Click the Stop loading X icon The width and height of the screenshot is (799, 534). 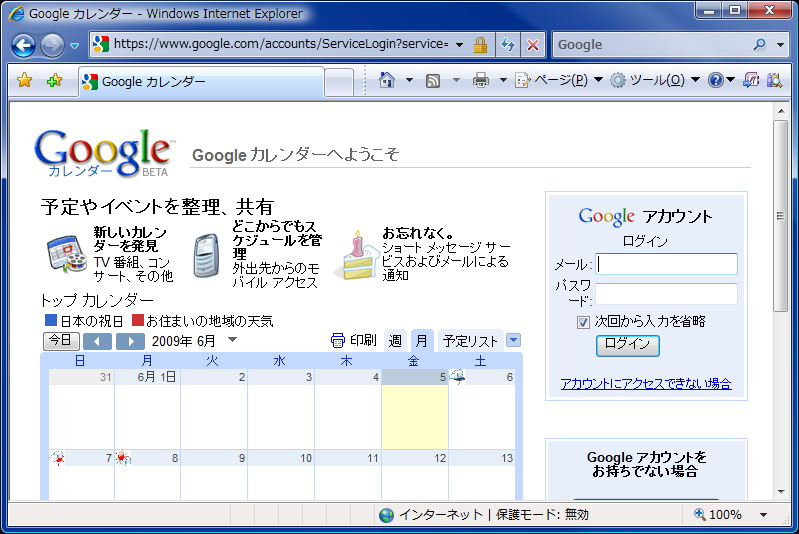tap(533, 45)
